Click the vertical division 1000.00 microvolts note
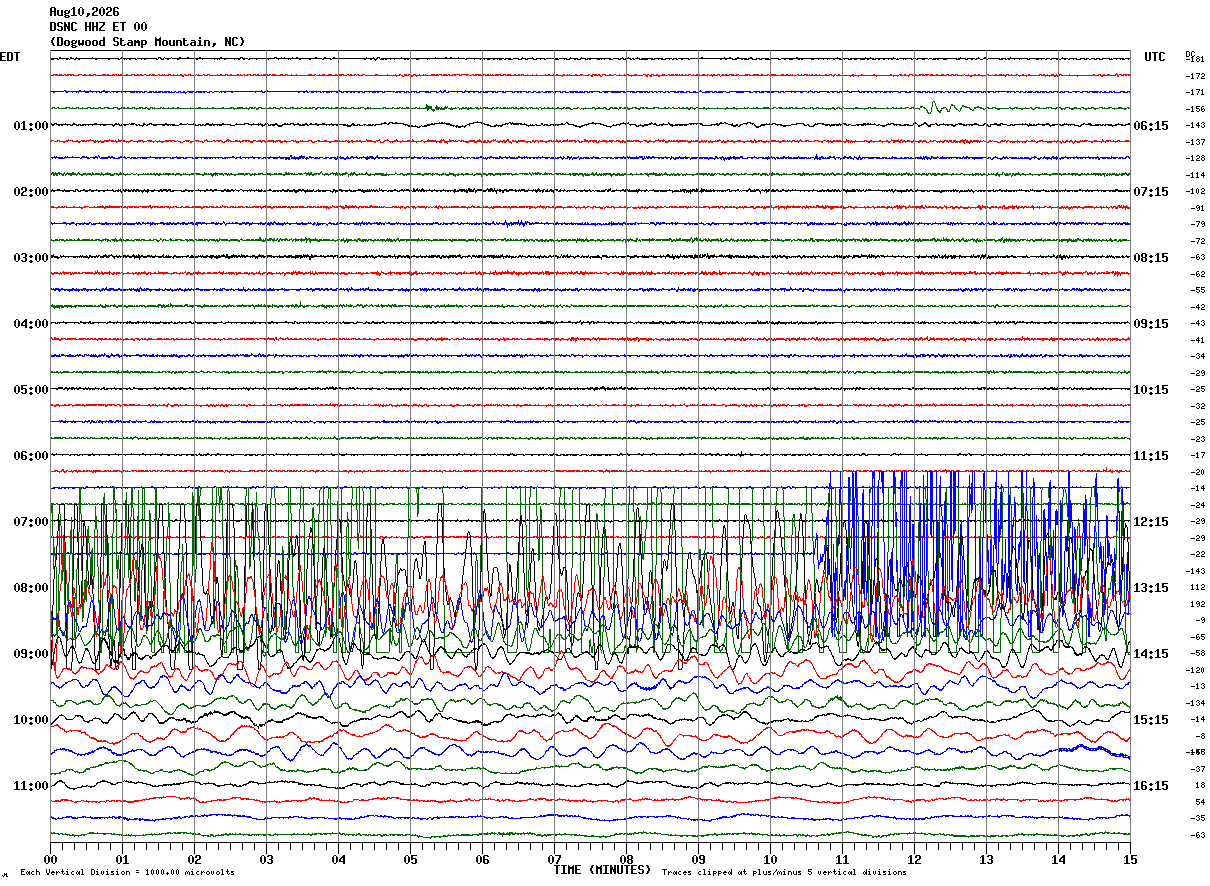1210x886 pixels. coord(127,873)
